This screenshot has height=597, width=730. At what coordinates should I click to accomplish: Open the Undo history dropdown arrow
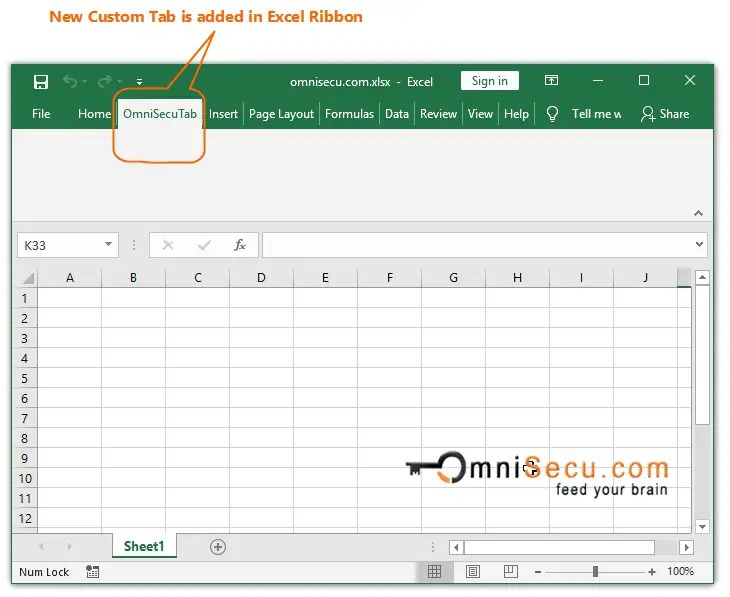click(85, 82)
